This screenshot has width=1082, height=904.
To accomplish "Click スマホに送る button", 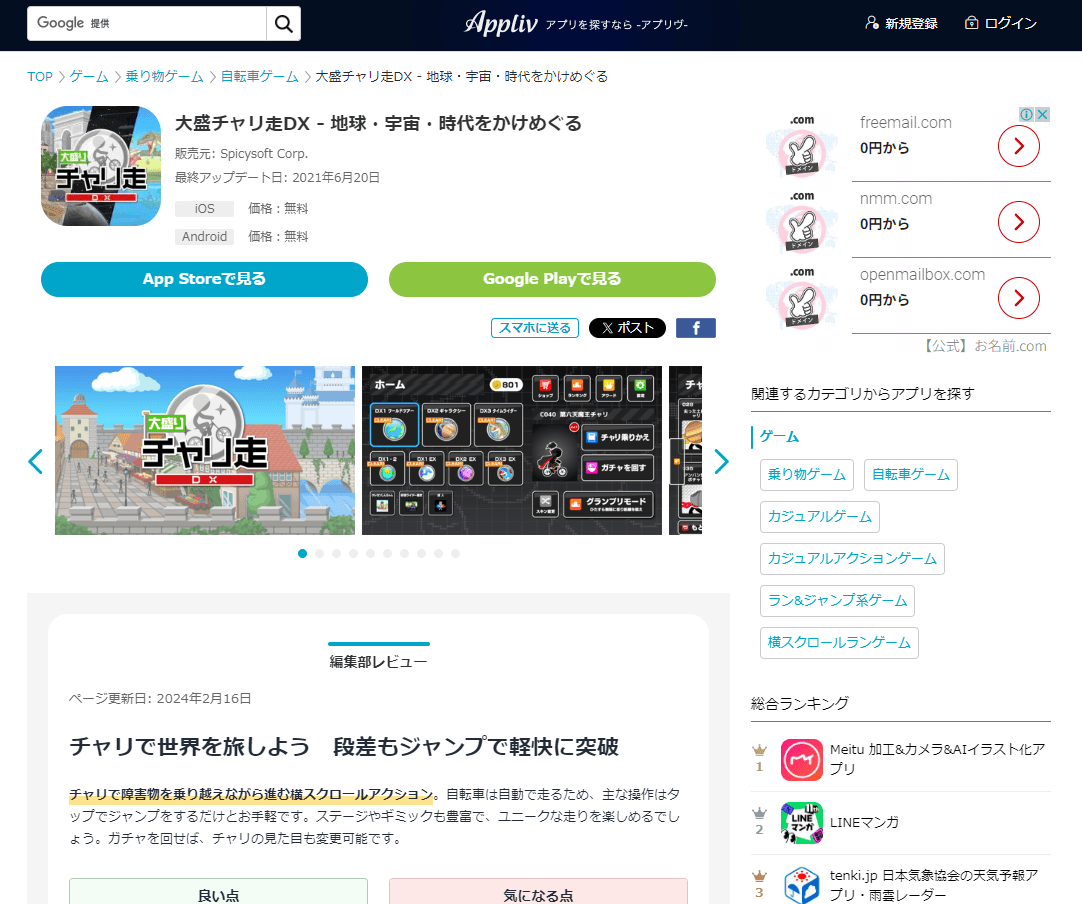I will [535, 328].
